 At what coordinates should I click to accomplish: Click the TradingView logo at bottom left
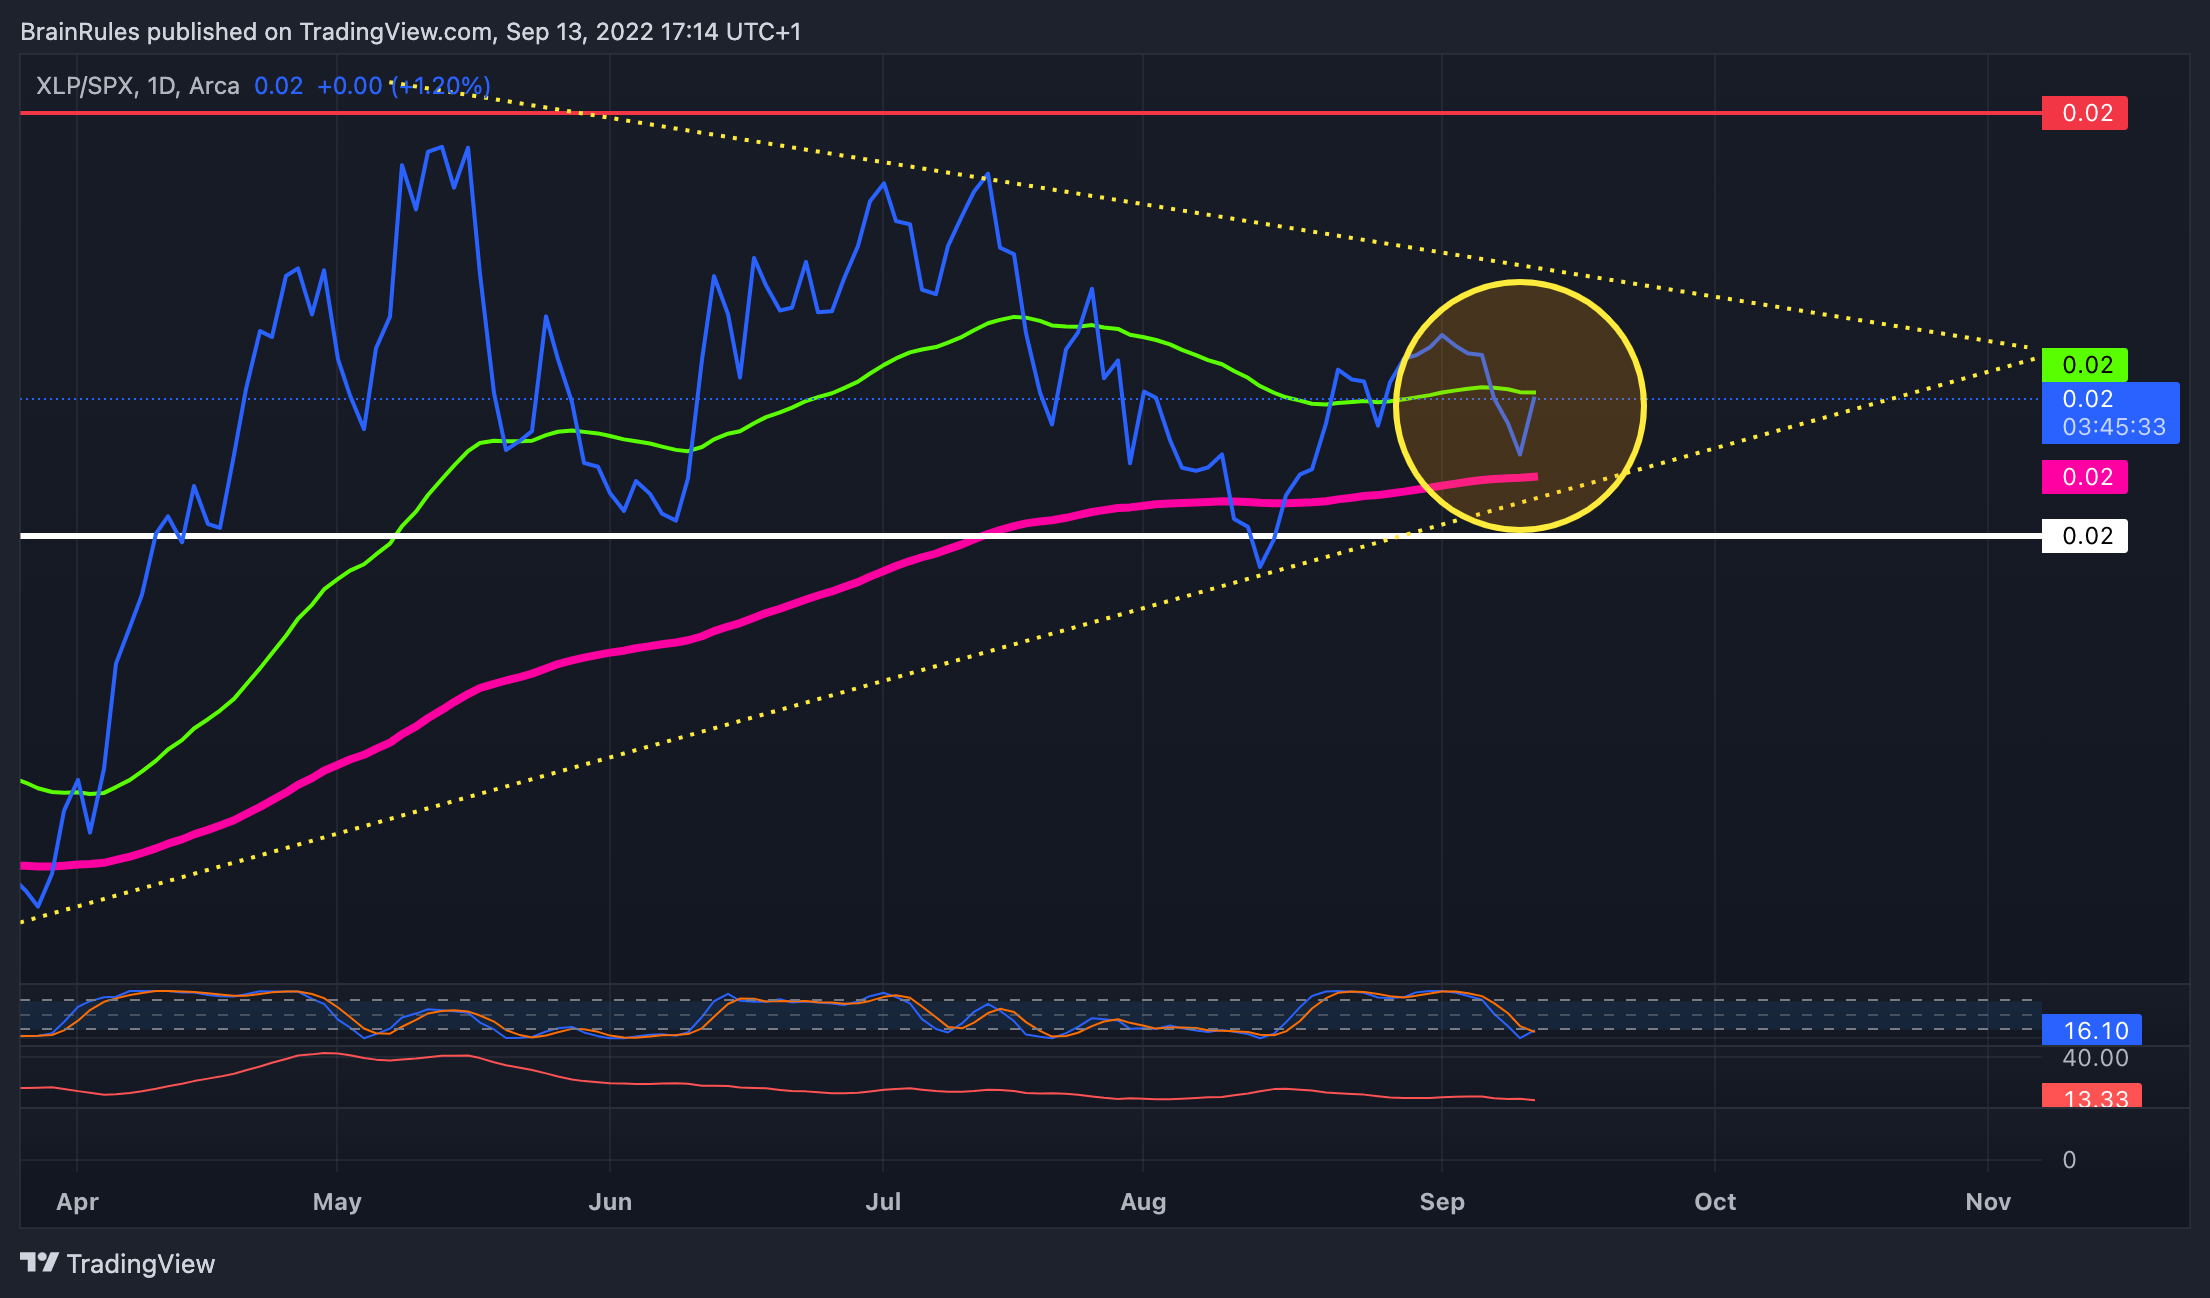(117, 1264)
